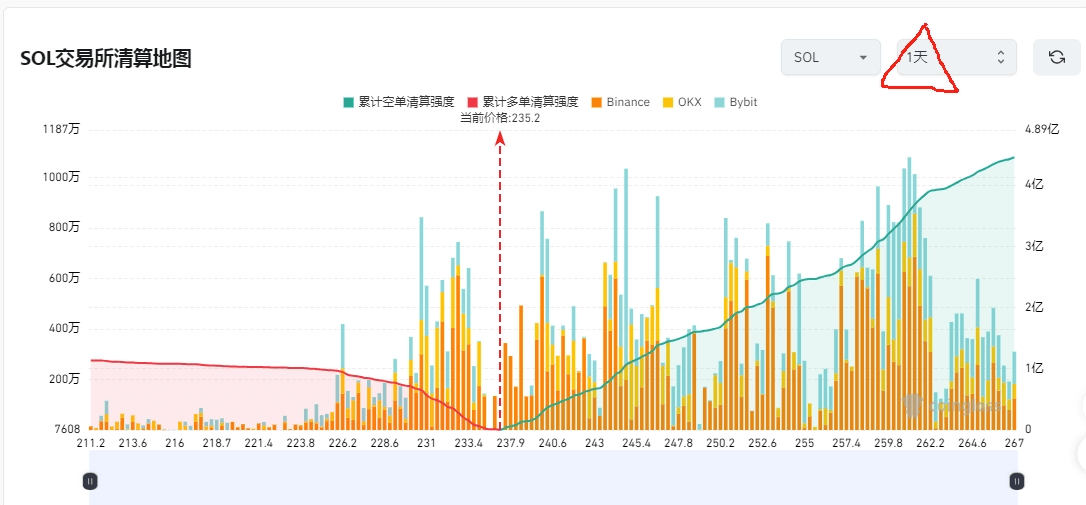Image resolution: width=1086 pixels, height=505 pixels.
Task: Click the caret arrow in SOL selector
Action: click(x=862, y=58)
